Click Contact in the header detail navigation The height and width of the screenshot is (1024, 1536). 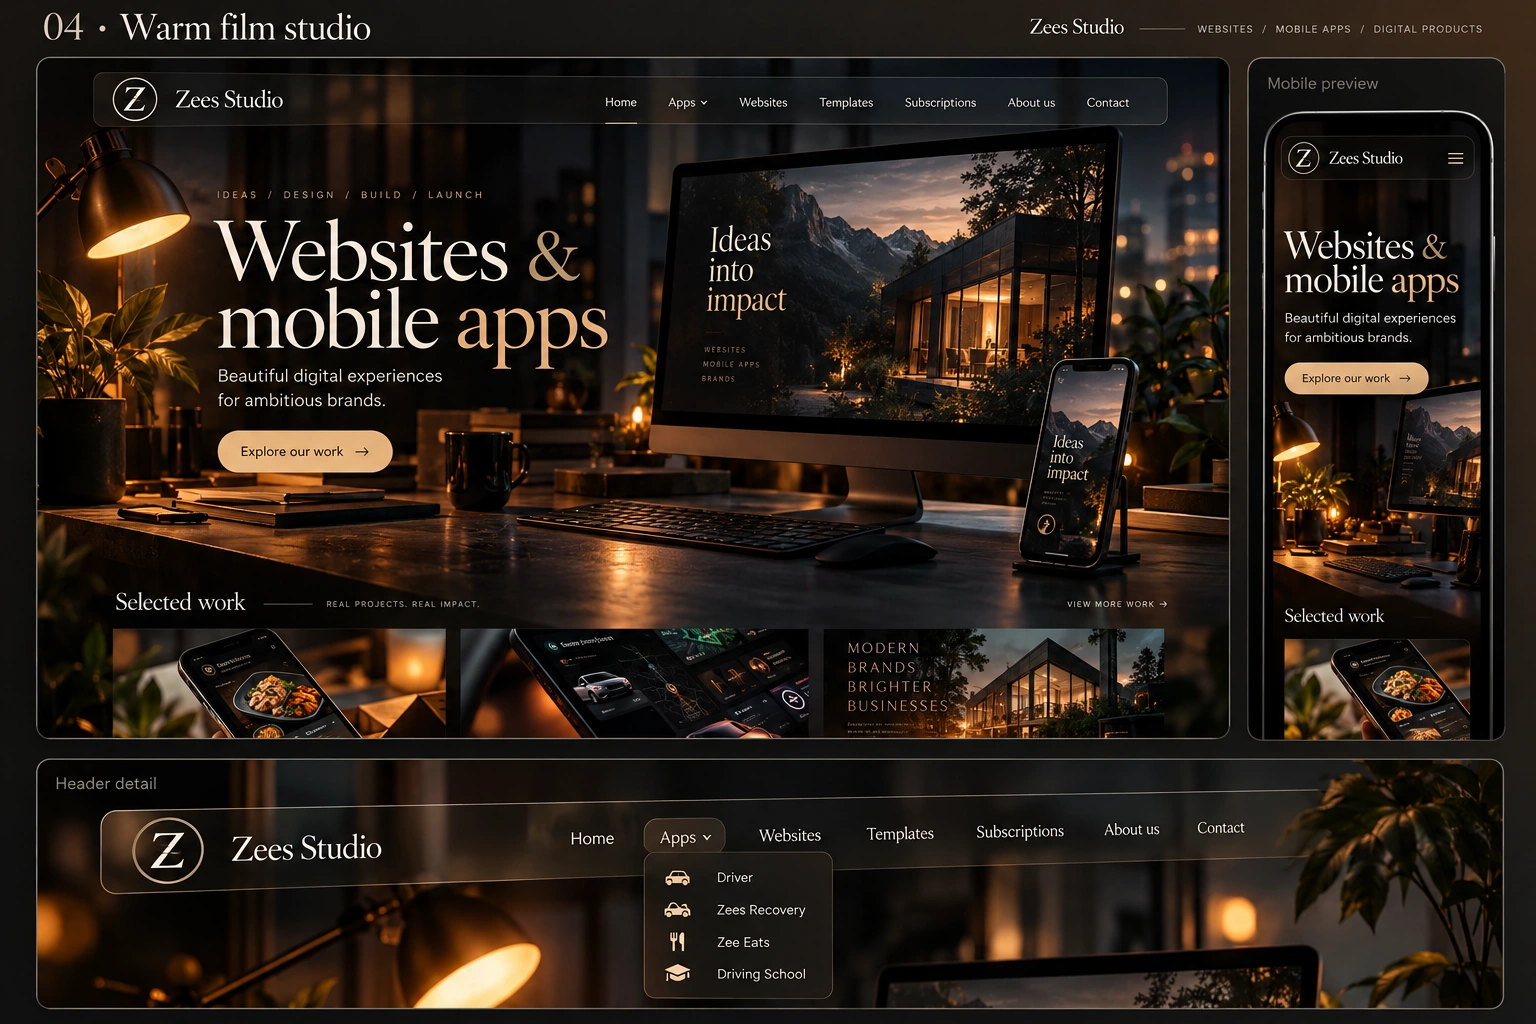click(1221, 827)
